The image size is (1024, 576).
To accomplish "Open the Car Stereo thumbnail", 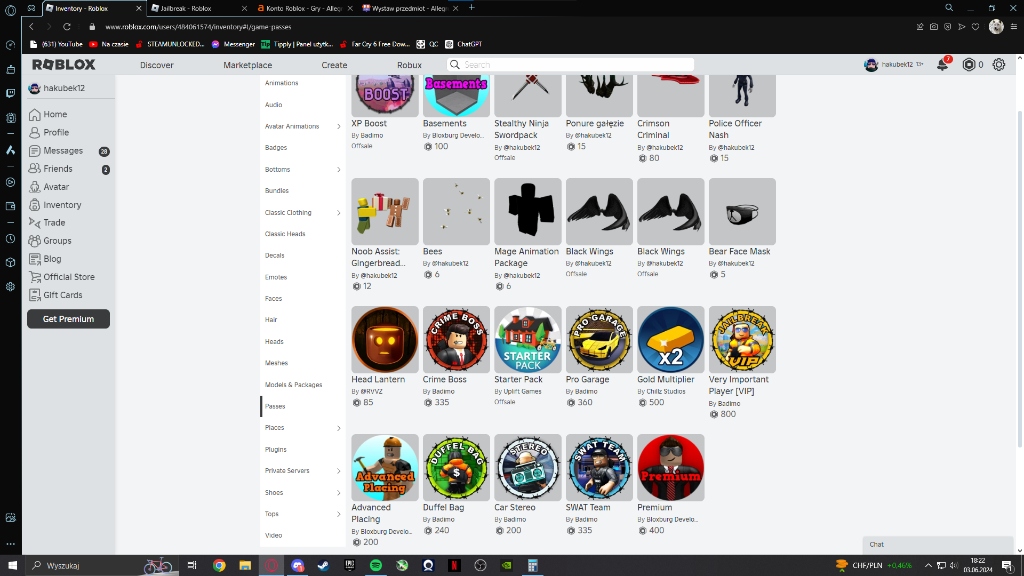I will click(x=528, y=468).
